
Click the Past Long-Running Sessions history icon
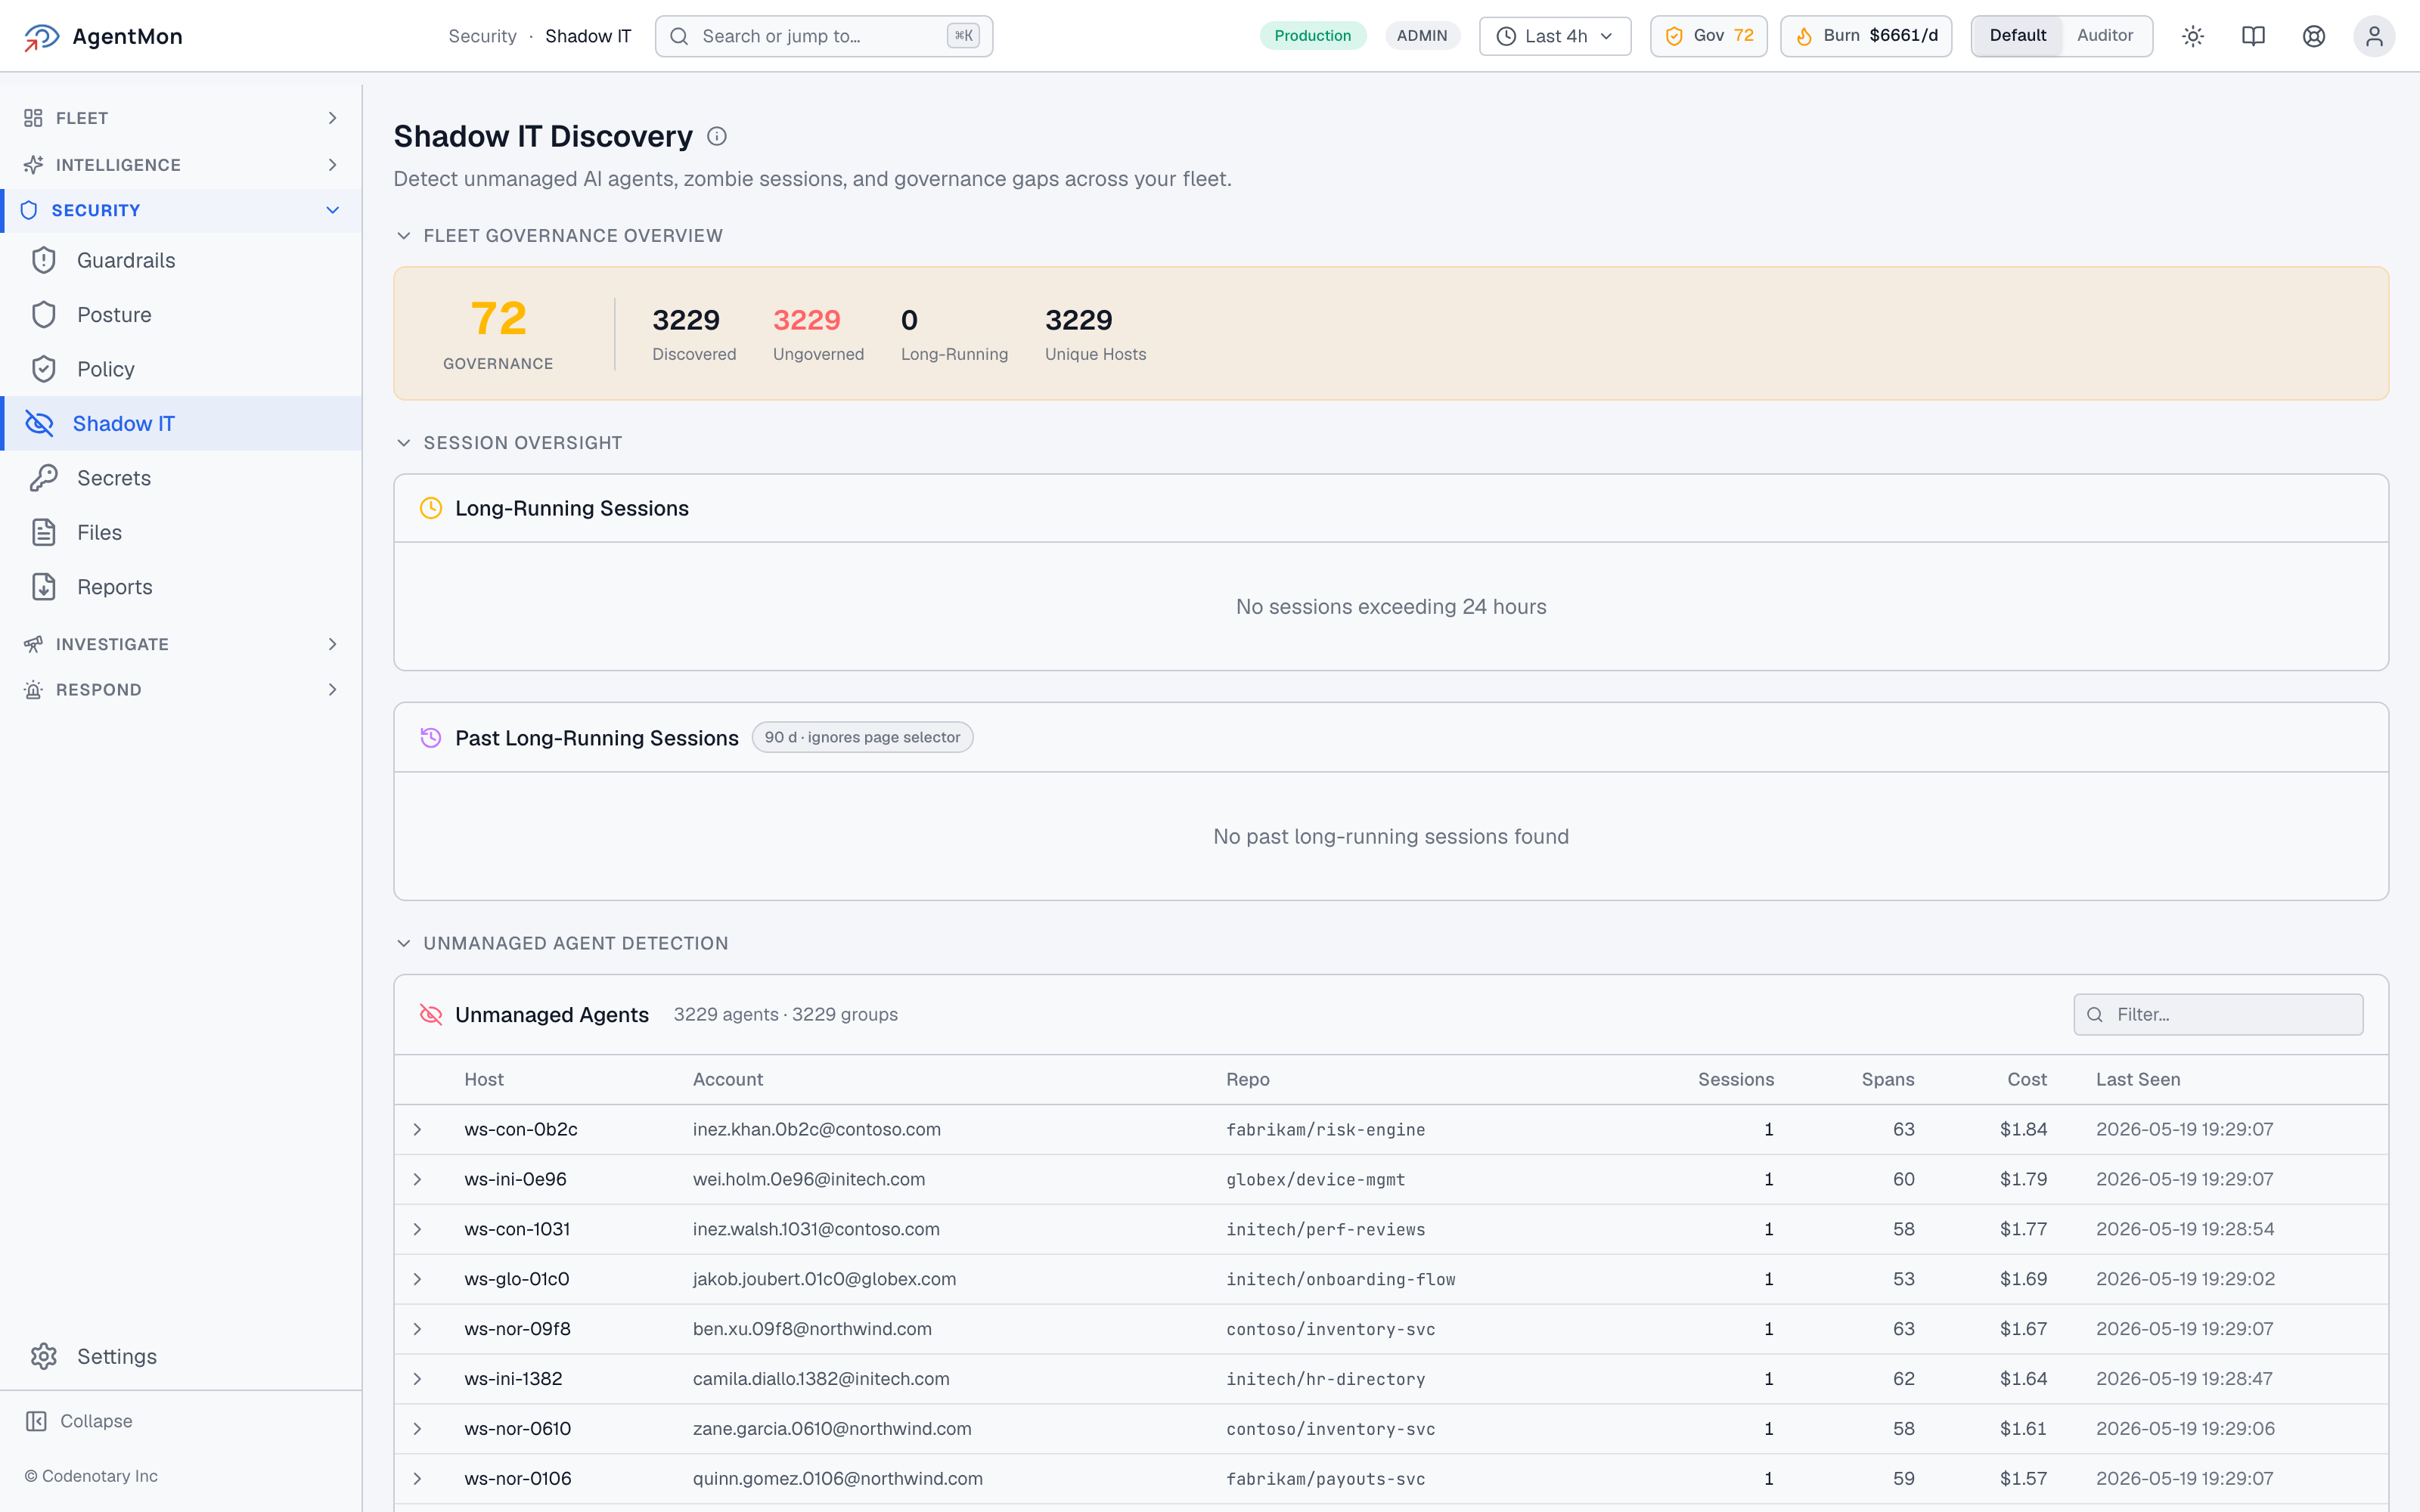[x=431, y=738]
